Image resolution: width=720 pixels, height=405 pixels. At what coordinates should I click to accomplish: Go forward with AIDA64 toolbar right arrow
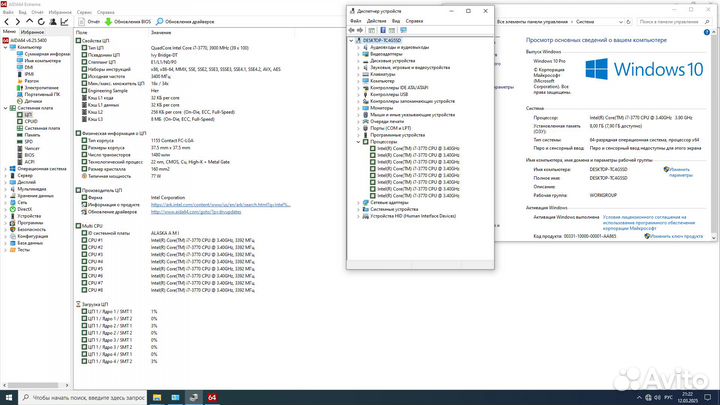17,22
